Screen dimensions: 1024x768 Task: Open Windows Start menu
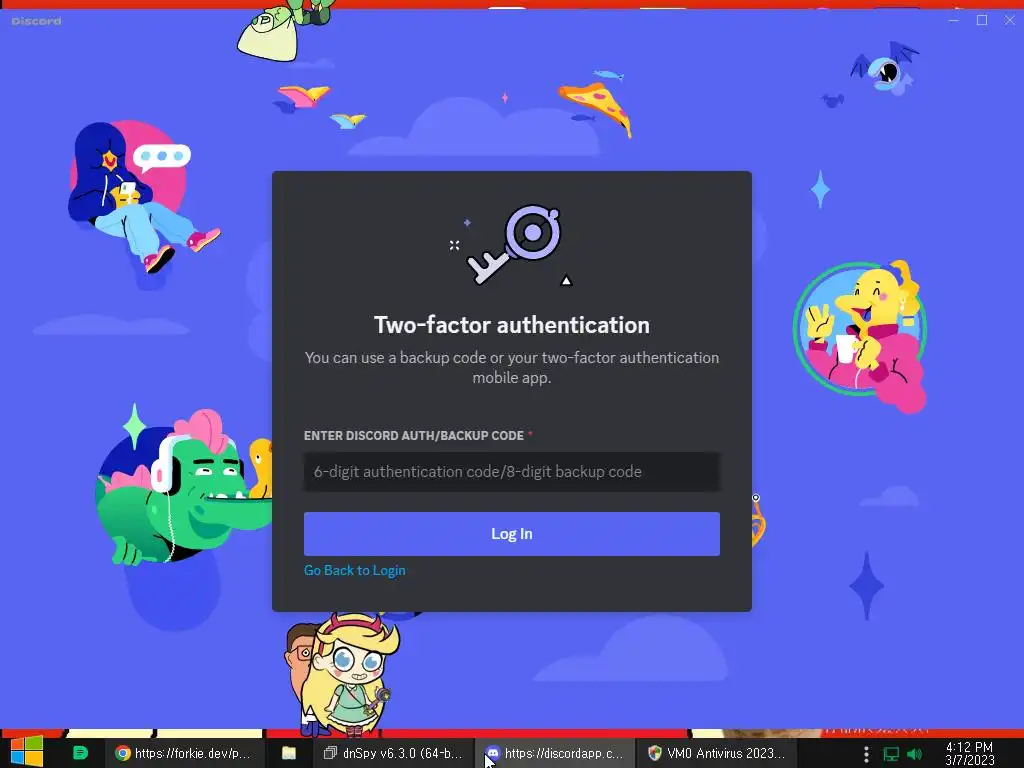tap(27, 752)
